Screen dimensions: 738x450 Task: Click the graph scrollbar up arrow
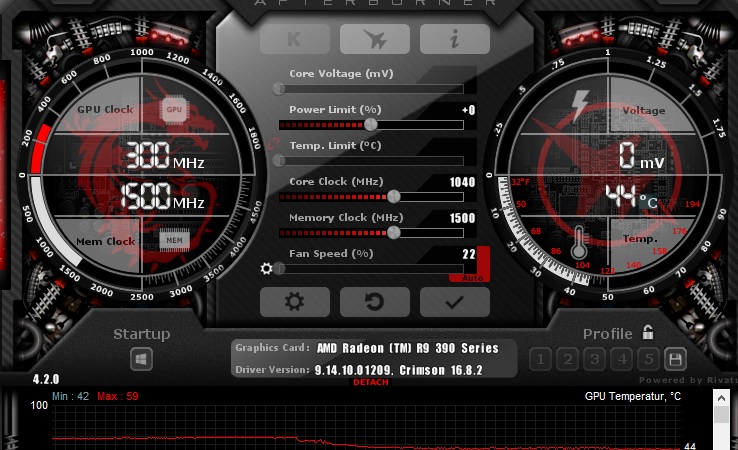coord(721,398)
